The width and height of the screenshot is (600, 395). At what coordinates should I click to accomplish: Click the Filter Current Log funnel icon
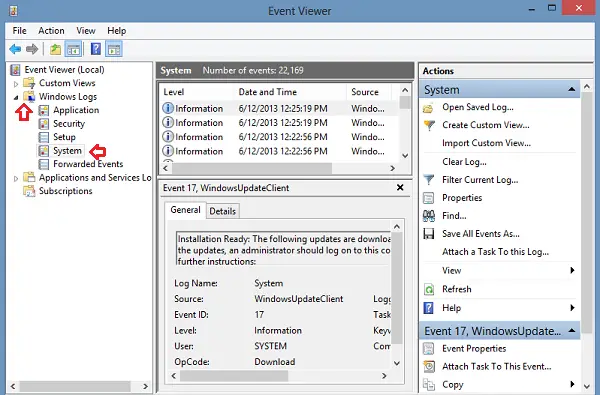(x=429, y=180)
